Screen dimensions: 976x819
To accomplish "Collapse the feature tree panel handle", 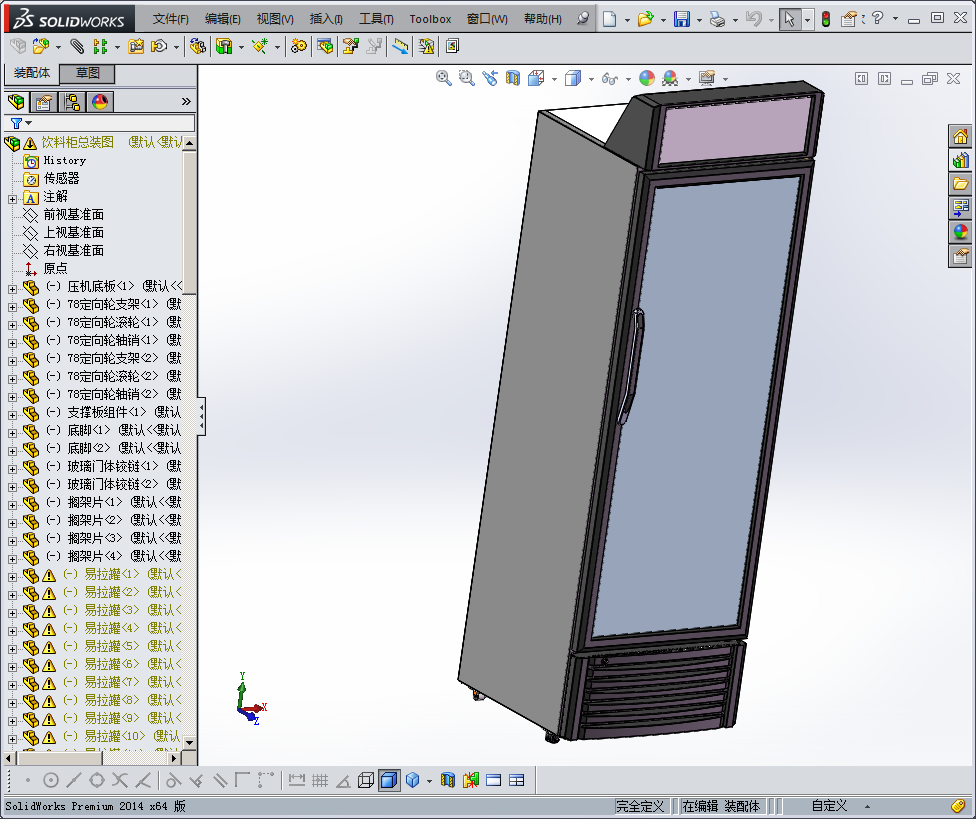I will point(202,416).
